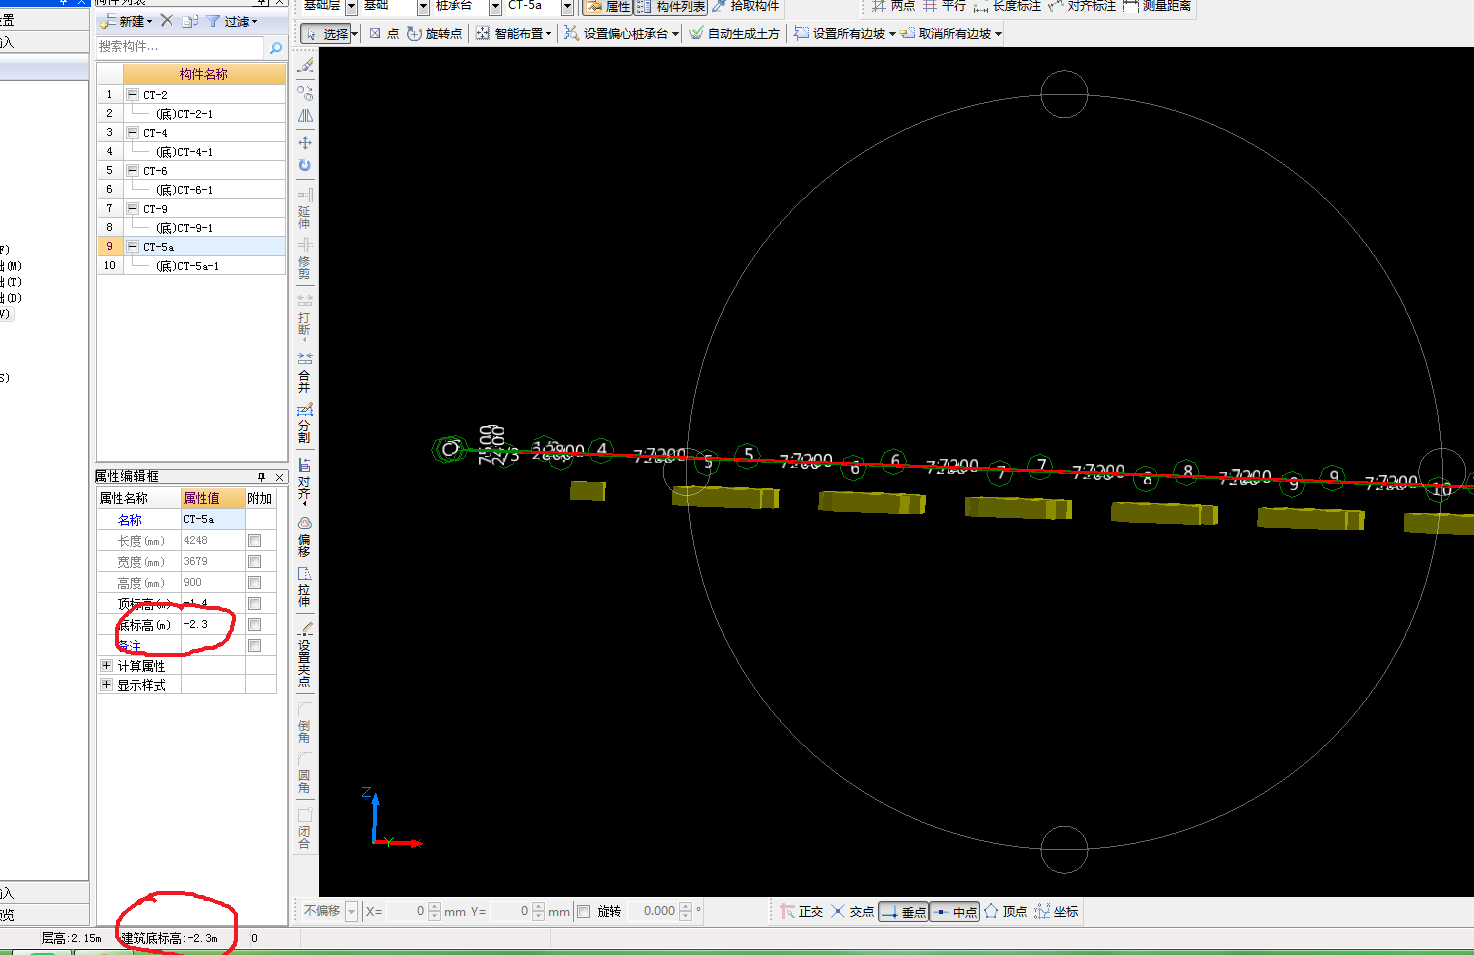Select (底)CT-2-1 in component list
1474x955 pixels.
point(184,114)
